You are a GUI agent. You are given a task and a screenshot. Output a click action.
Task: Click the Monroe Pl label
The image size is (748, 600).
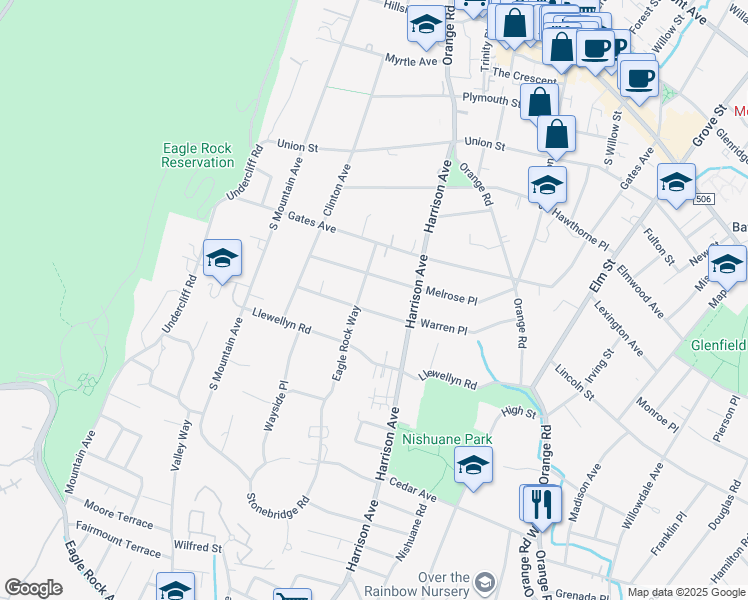657,414
